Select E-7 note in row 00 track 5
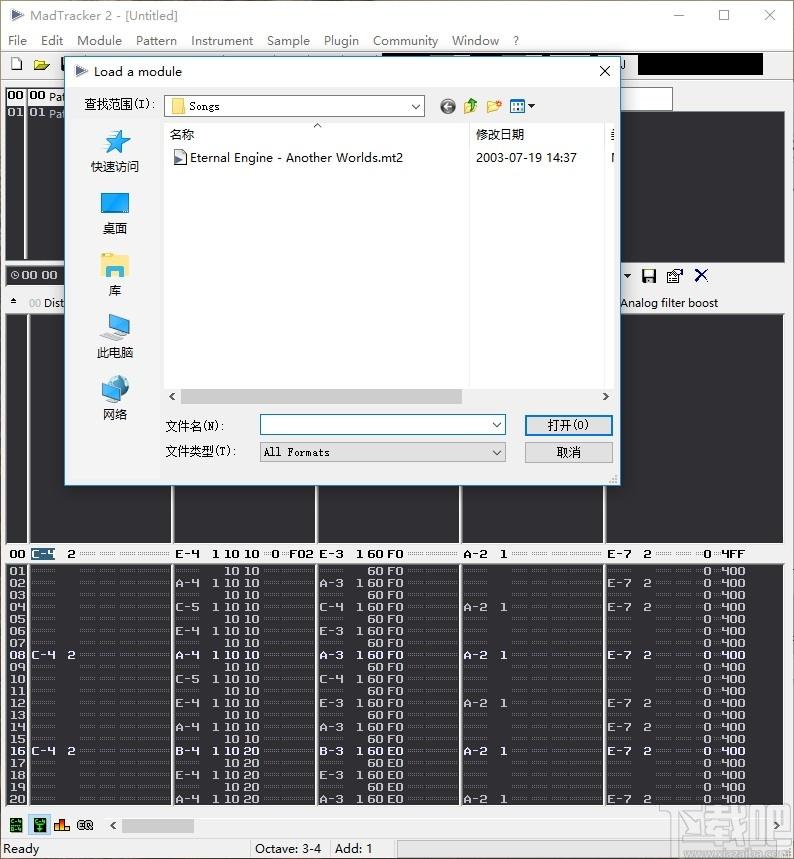The image size is (794, 859). pyautogui.click(x=619, y=554)
